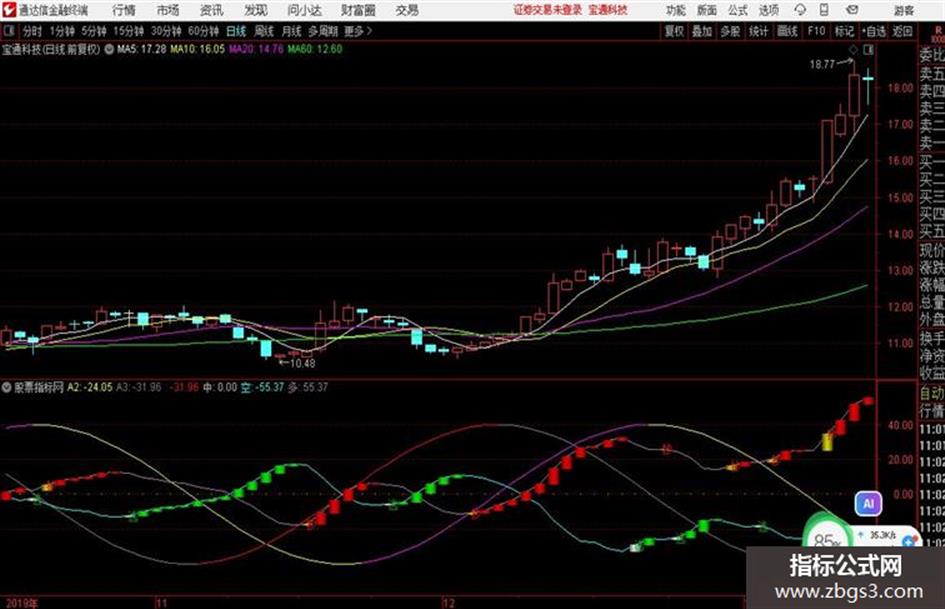This screenshot has height=609, width=945.
Task: Open the F10 company info button
Action: pyautogui.click(x=816, y=31)
